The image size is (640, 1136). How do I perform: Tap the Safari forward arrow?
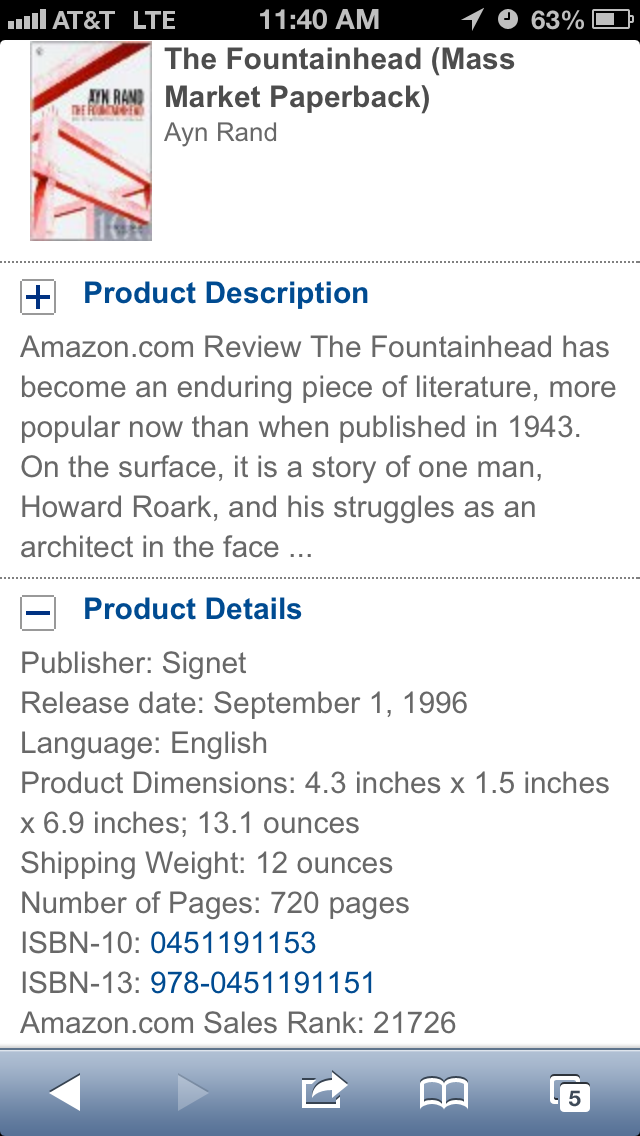(192, 1093)
